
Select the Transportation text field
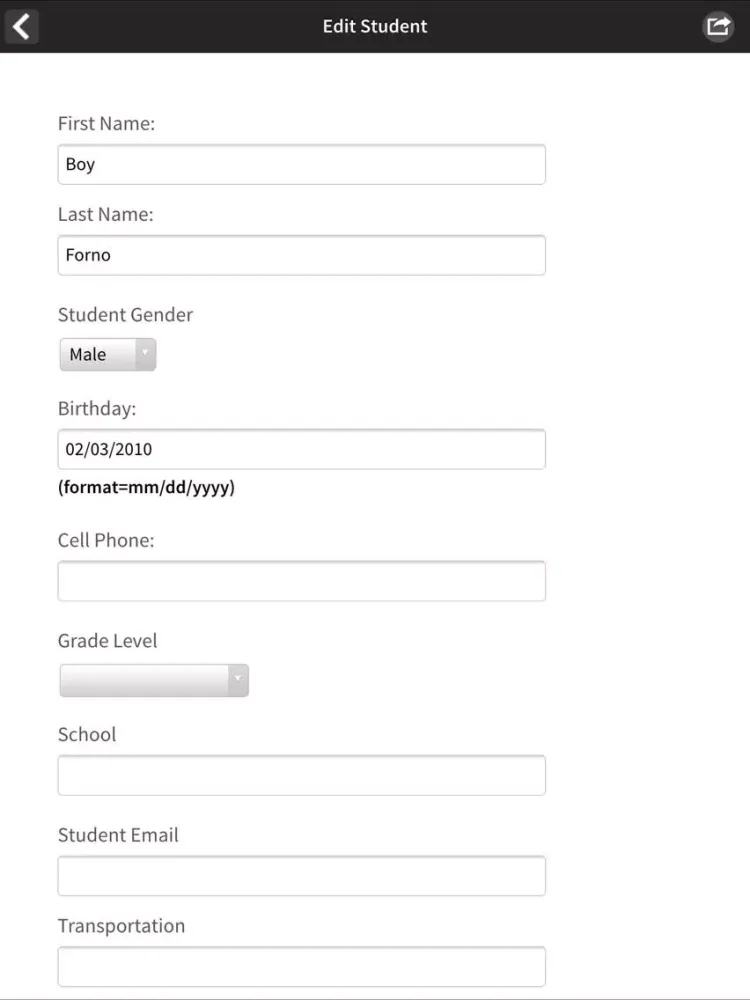[301, 967]
